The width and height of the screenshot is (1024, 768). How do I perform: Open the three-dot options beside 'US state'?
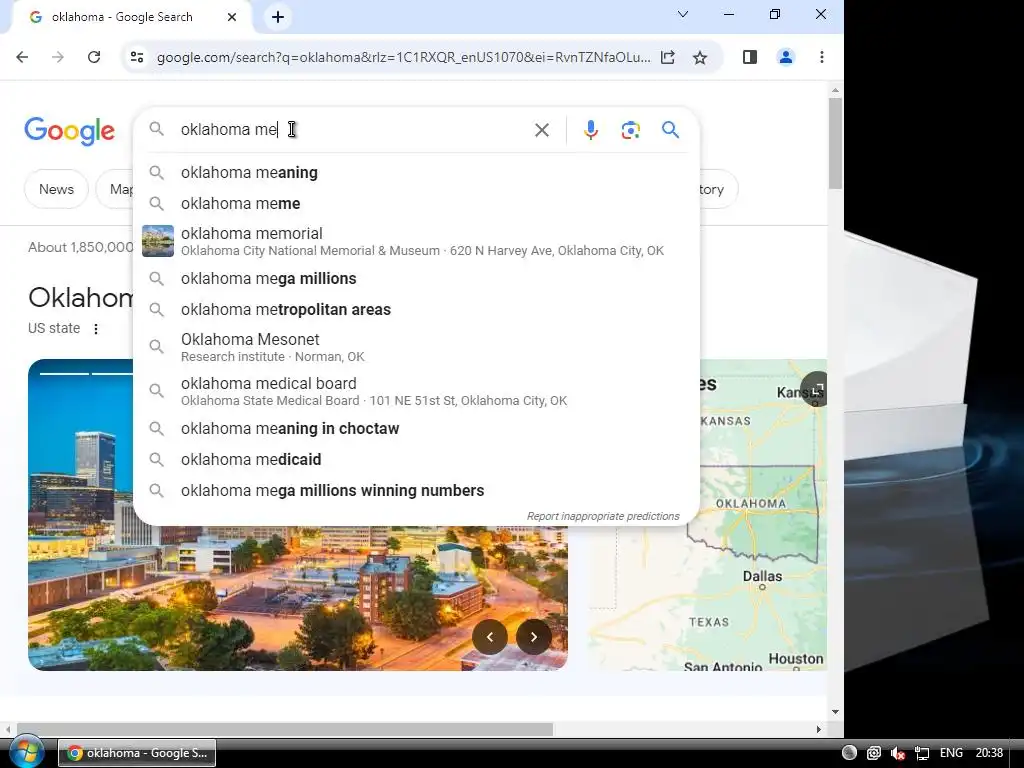(96, 328)
